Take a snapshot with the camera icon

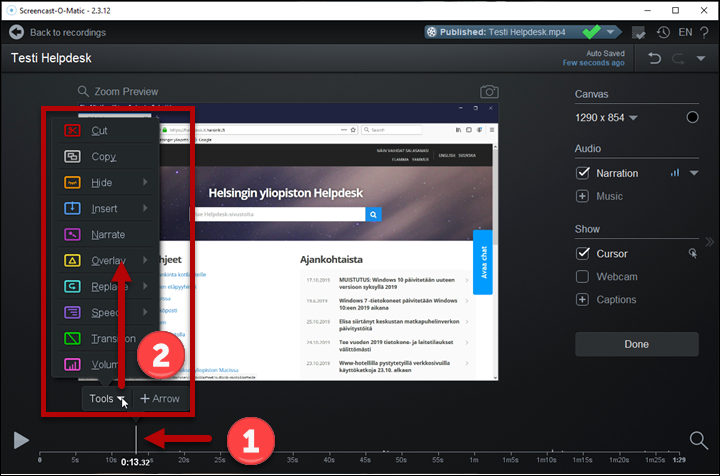489,92
